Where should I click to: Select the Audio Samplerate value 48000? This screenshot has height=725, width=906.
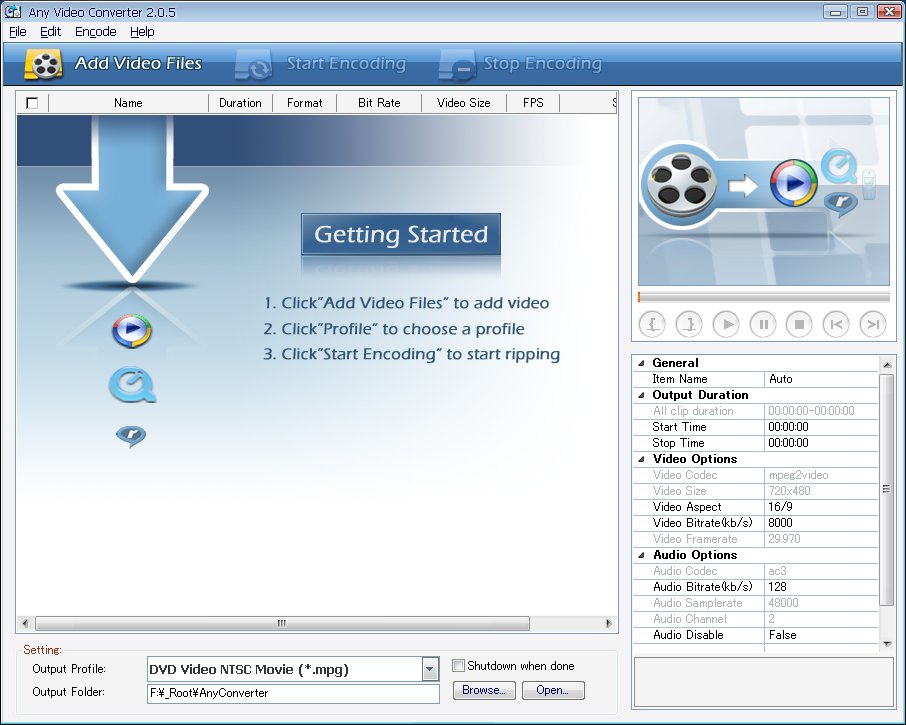(x=820, y=603)
